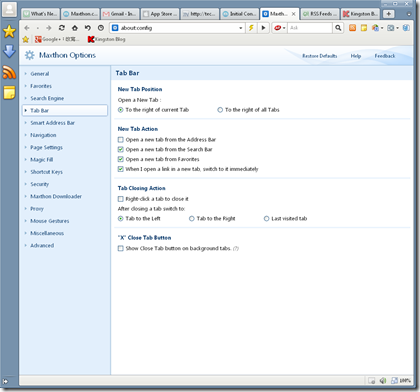The height and width of the screenshot is (392, 420).
Task: Open the RSS feed sidebar icon
Action: 9,72
